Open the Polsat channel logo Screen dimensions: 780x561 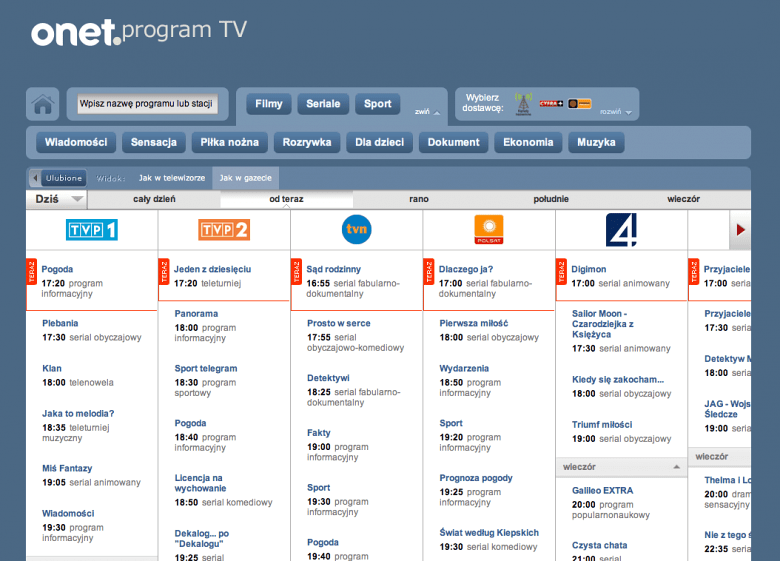pos(488,229)
